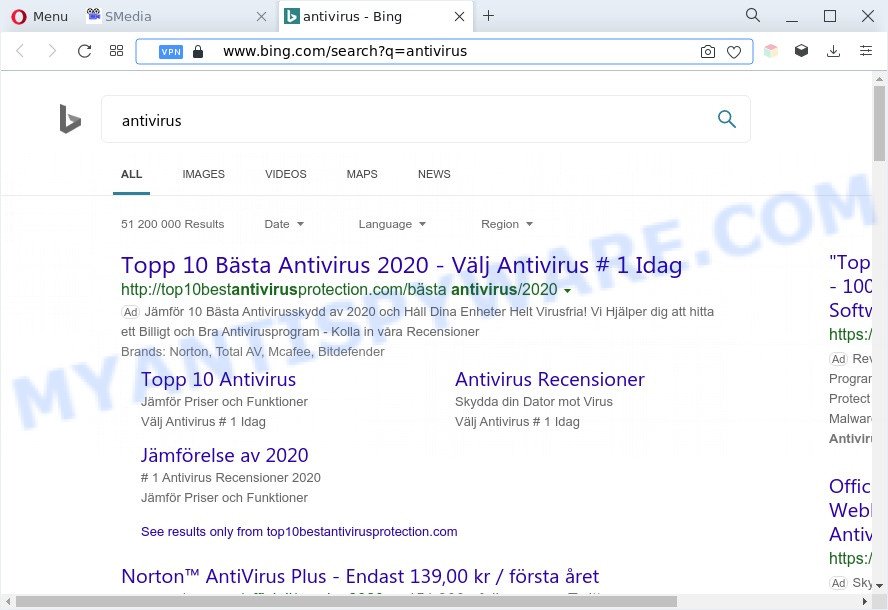The height and width of the screenshot is (610, 888).
Task: Expand the ad URL dropdown arrow
Action: click(567, 291)
